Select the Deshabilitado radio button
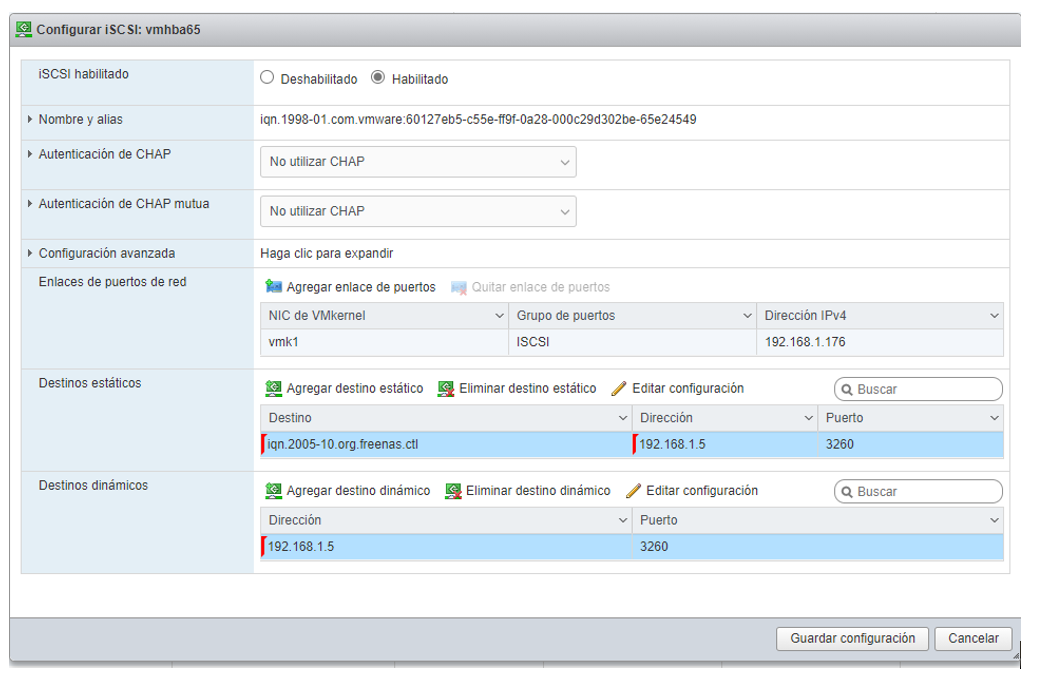This screenshot has width=1044, height=683. click(267, 77)
